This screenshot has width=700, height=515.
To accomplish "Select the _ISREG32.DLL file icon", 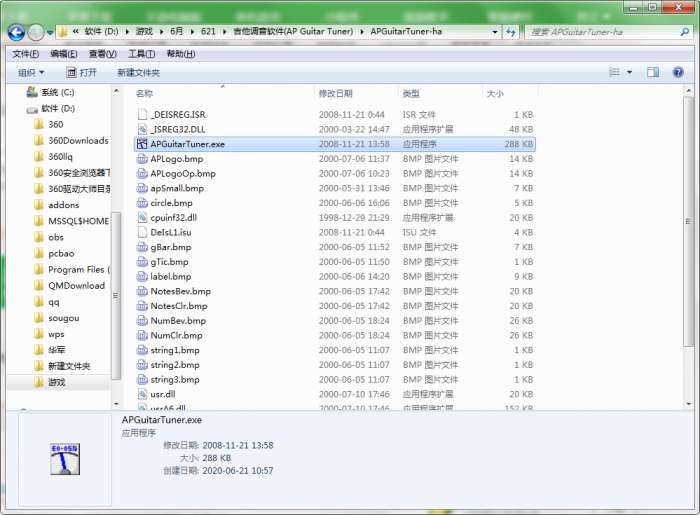I will coord(142,129).
